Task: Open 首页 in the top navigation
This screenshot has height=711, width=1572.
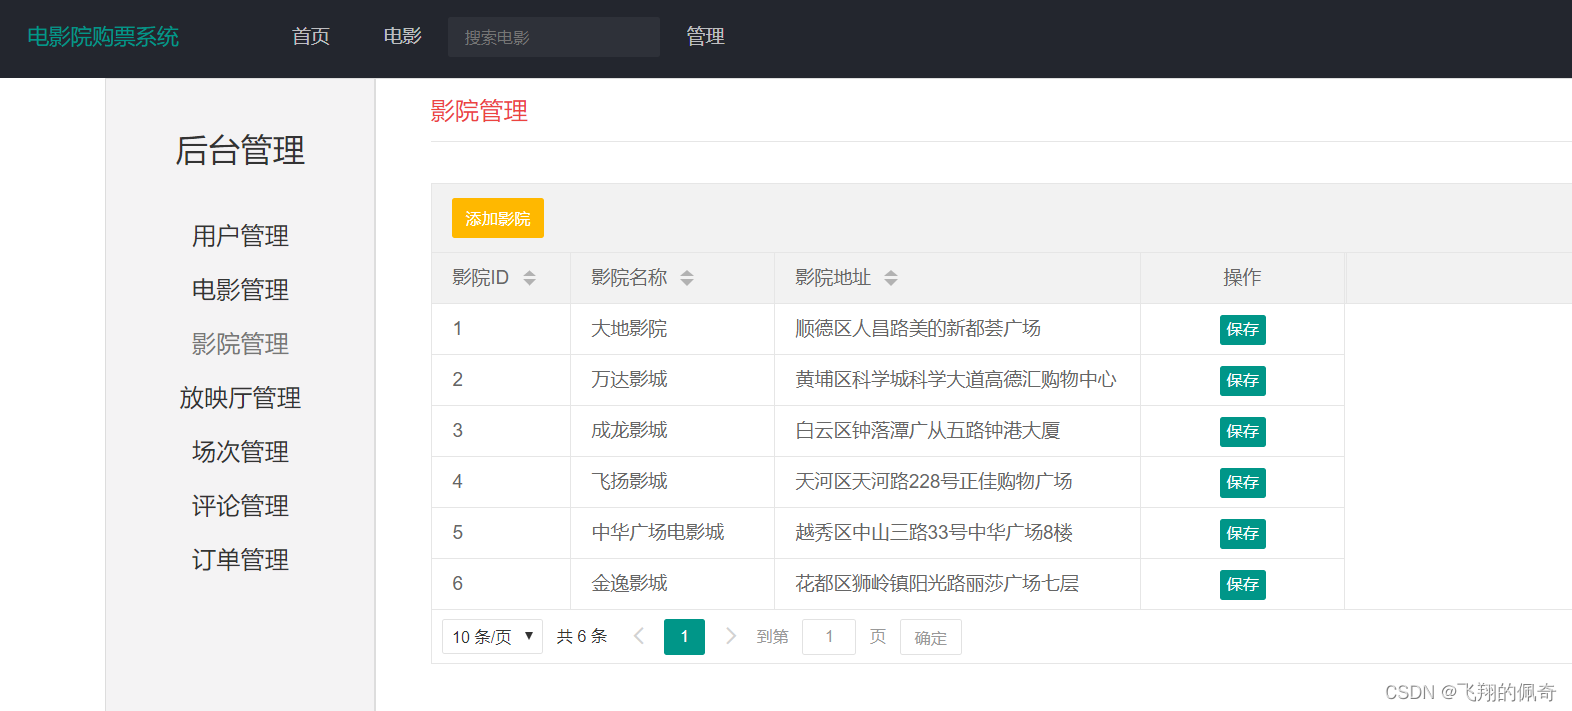Action: (x=311, y=37)
